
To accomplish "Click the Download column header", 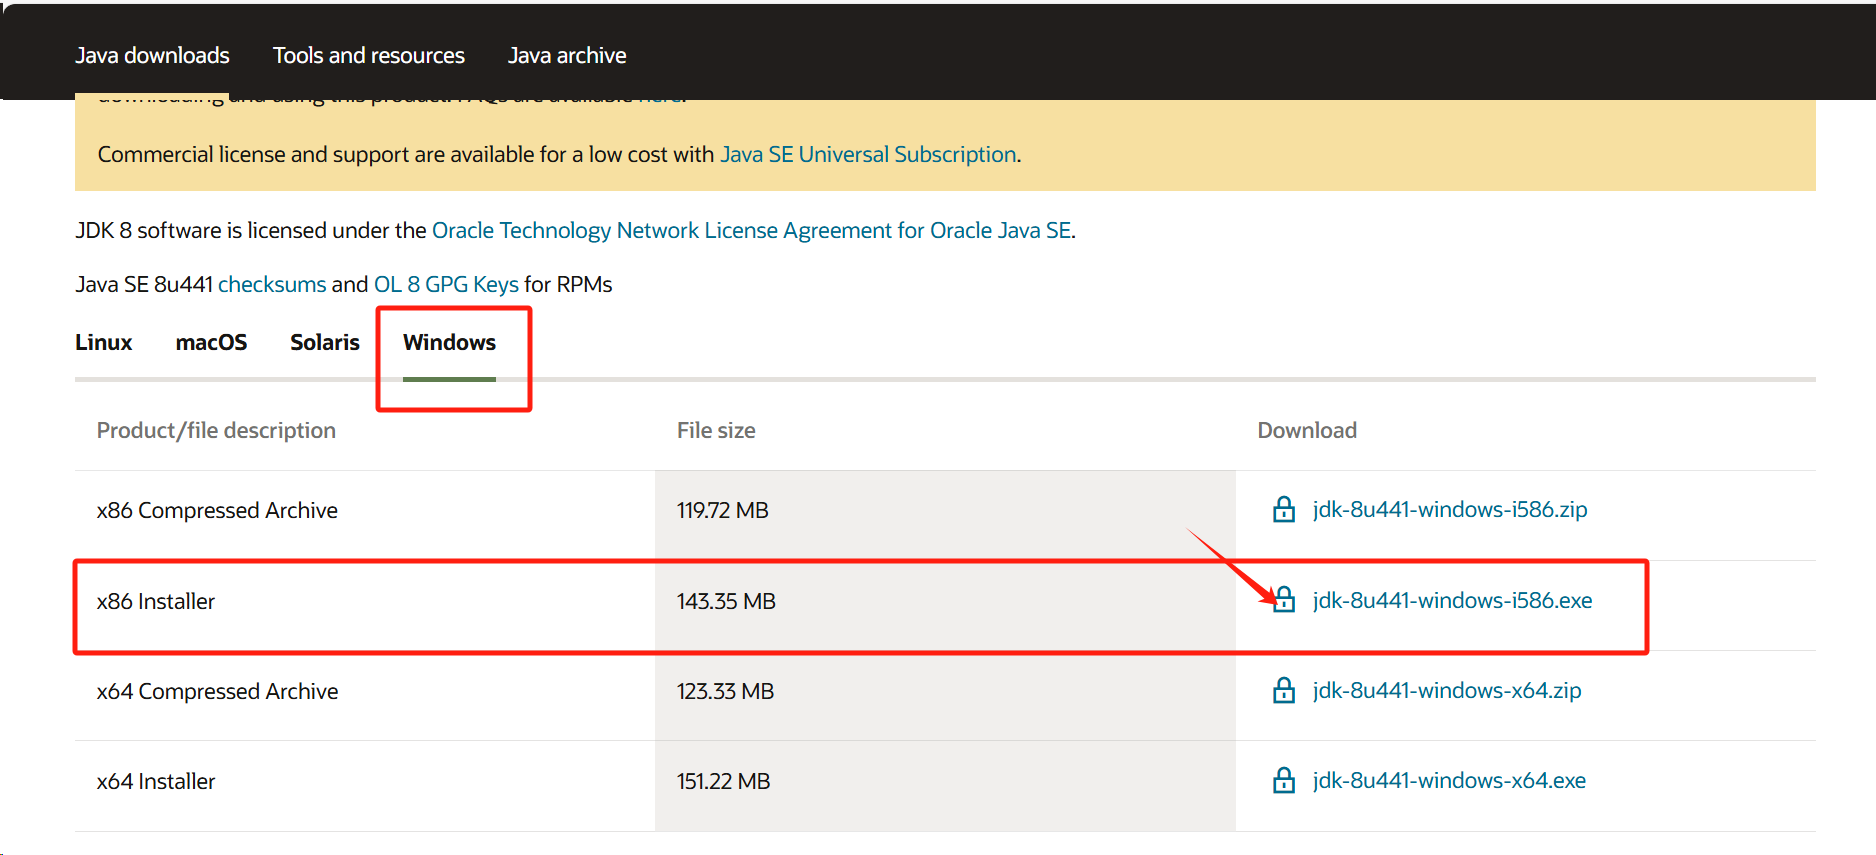I will click(x=1307, y=431).
